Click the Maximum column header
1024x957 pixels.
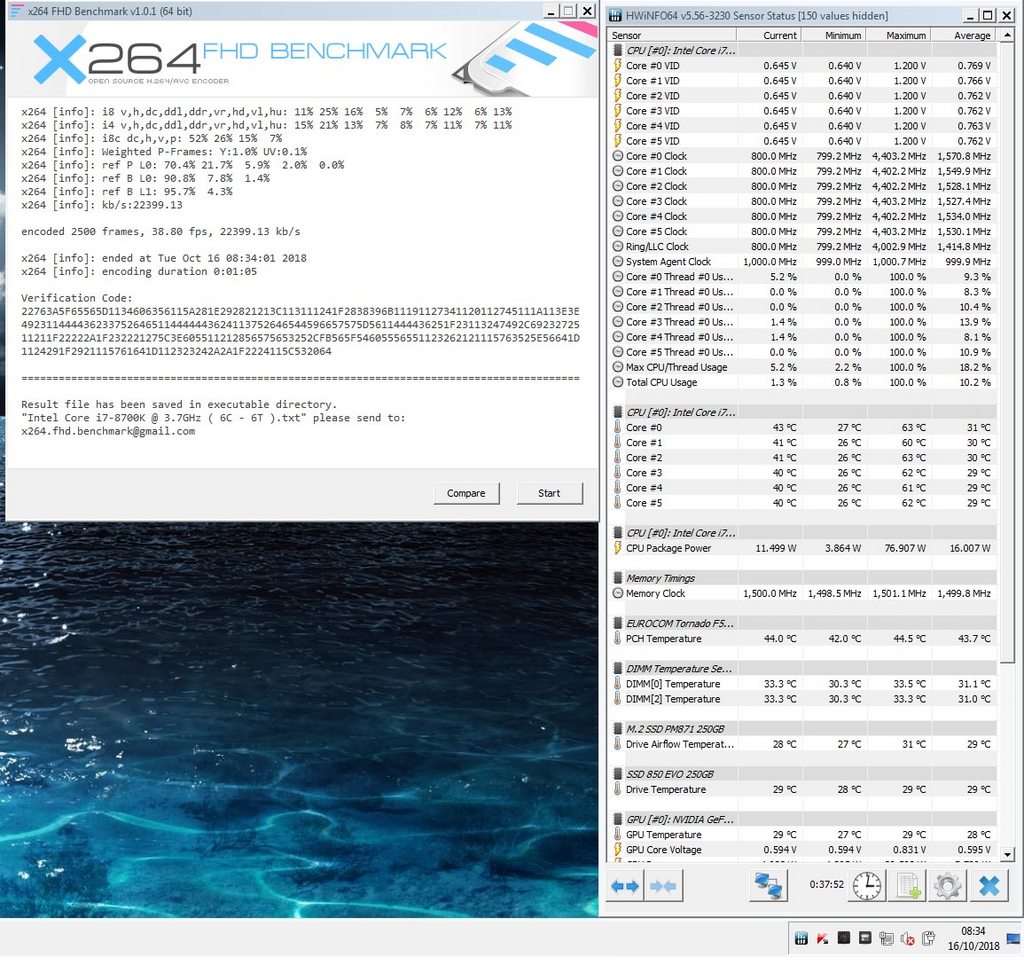[x=899, y=35]
